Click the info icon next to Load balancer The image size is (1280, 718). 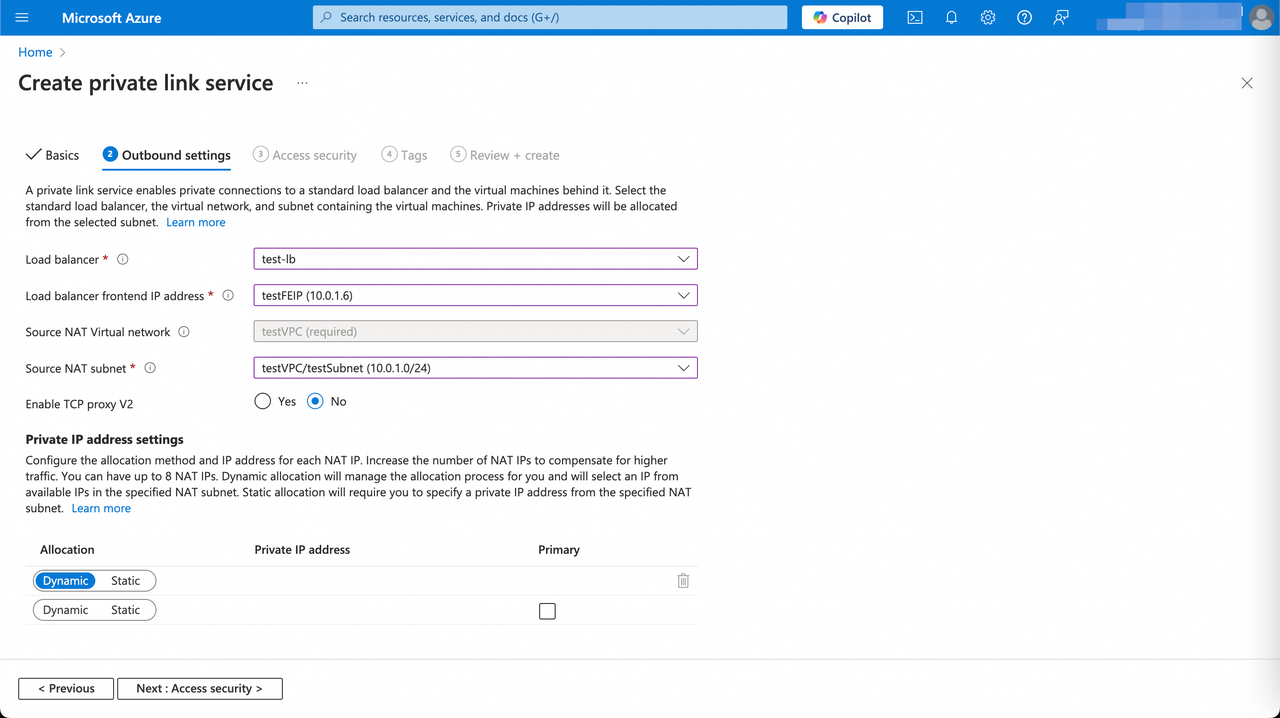pos(121,259)
